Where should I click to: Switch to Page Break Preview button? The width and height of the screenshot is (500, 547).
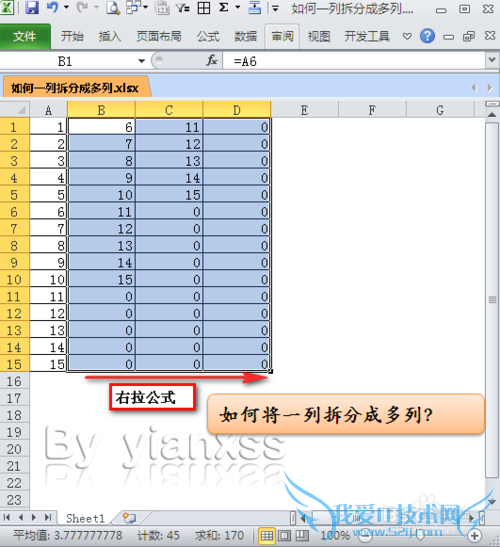302,535
